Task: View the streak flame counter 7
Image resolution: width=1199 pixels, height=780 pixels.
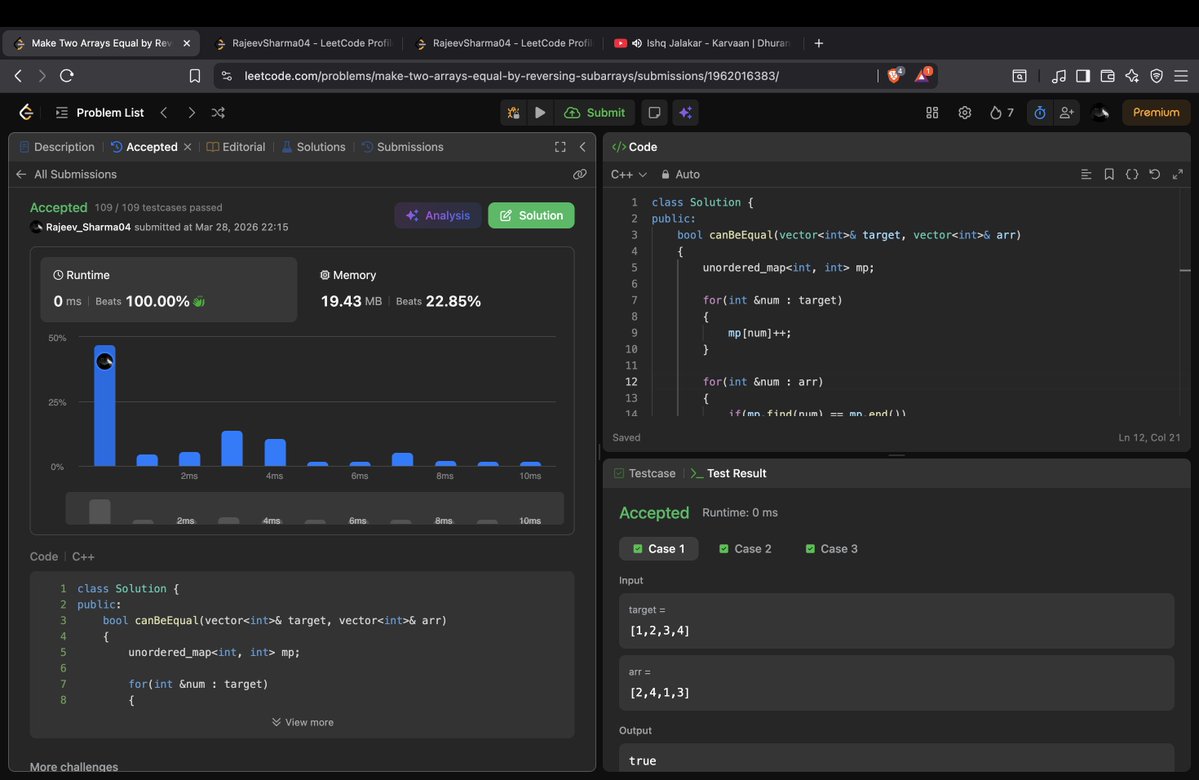Action: (1002, 112)
